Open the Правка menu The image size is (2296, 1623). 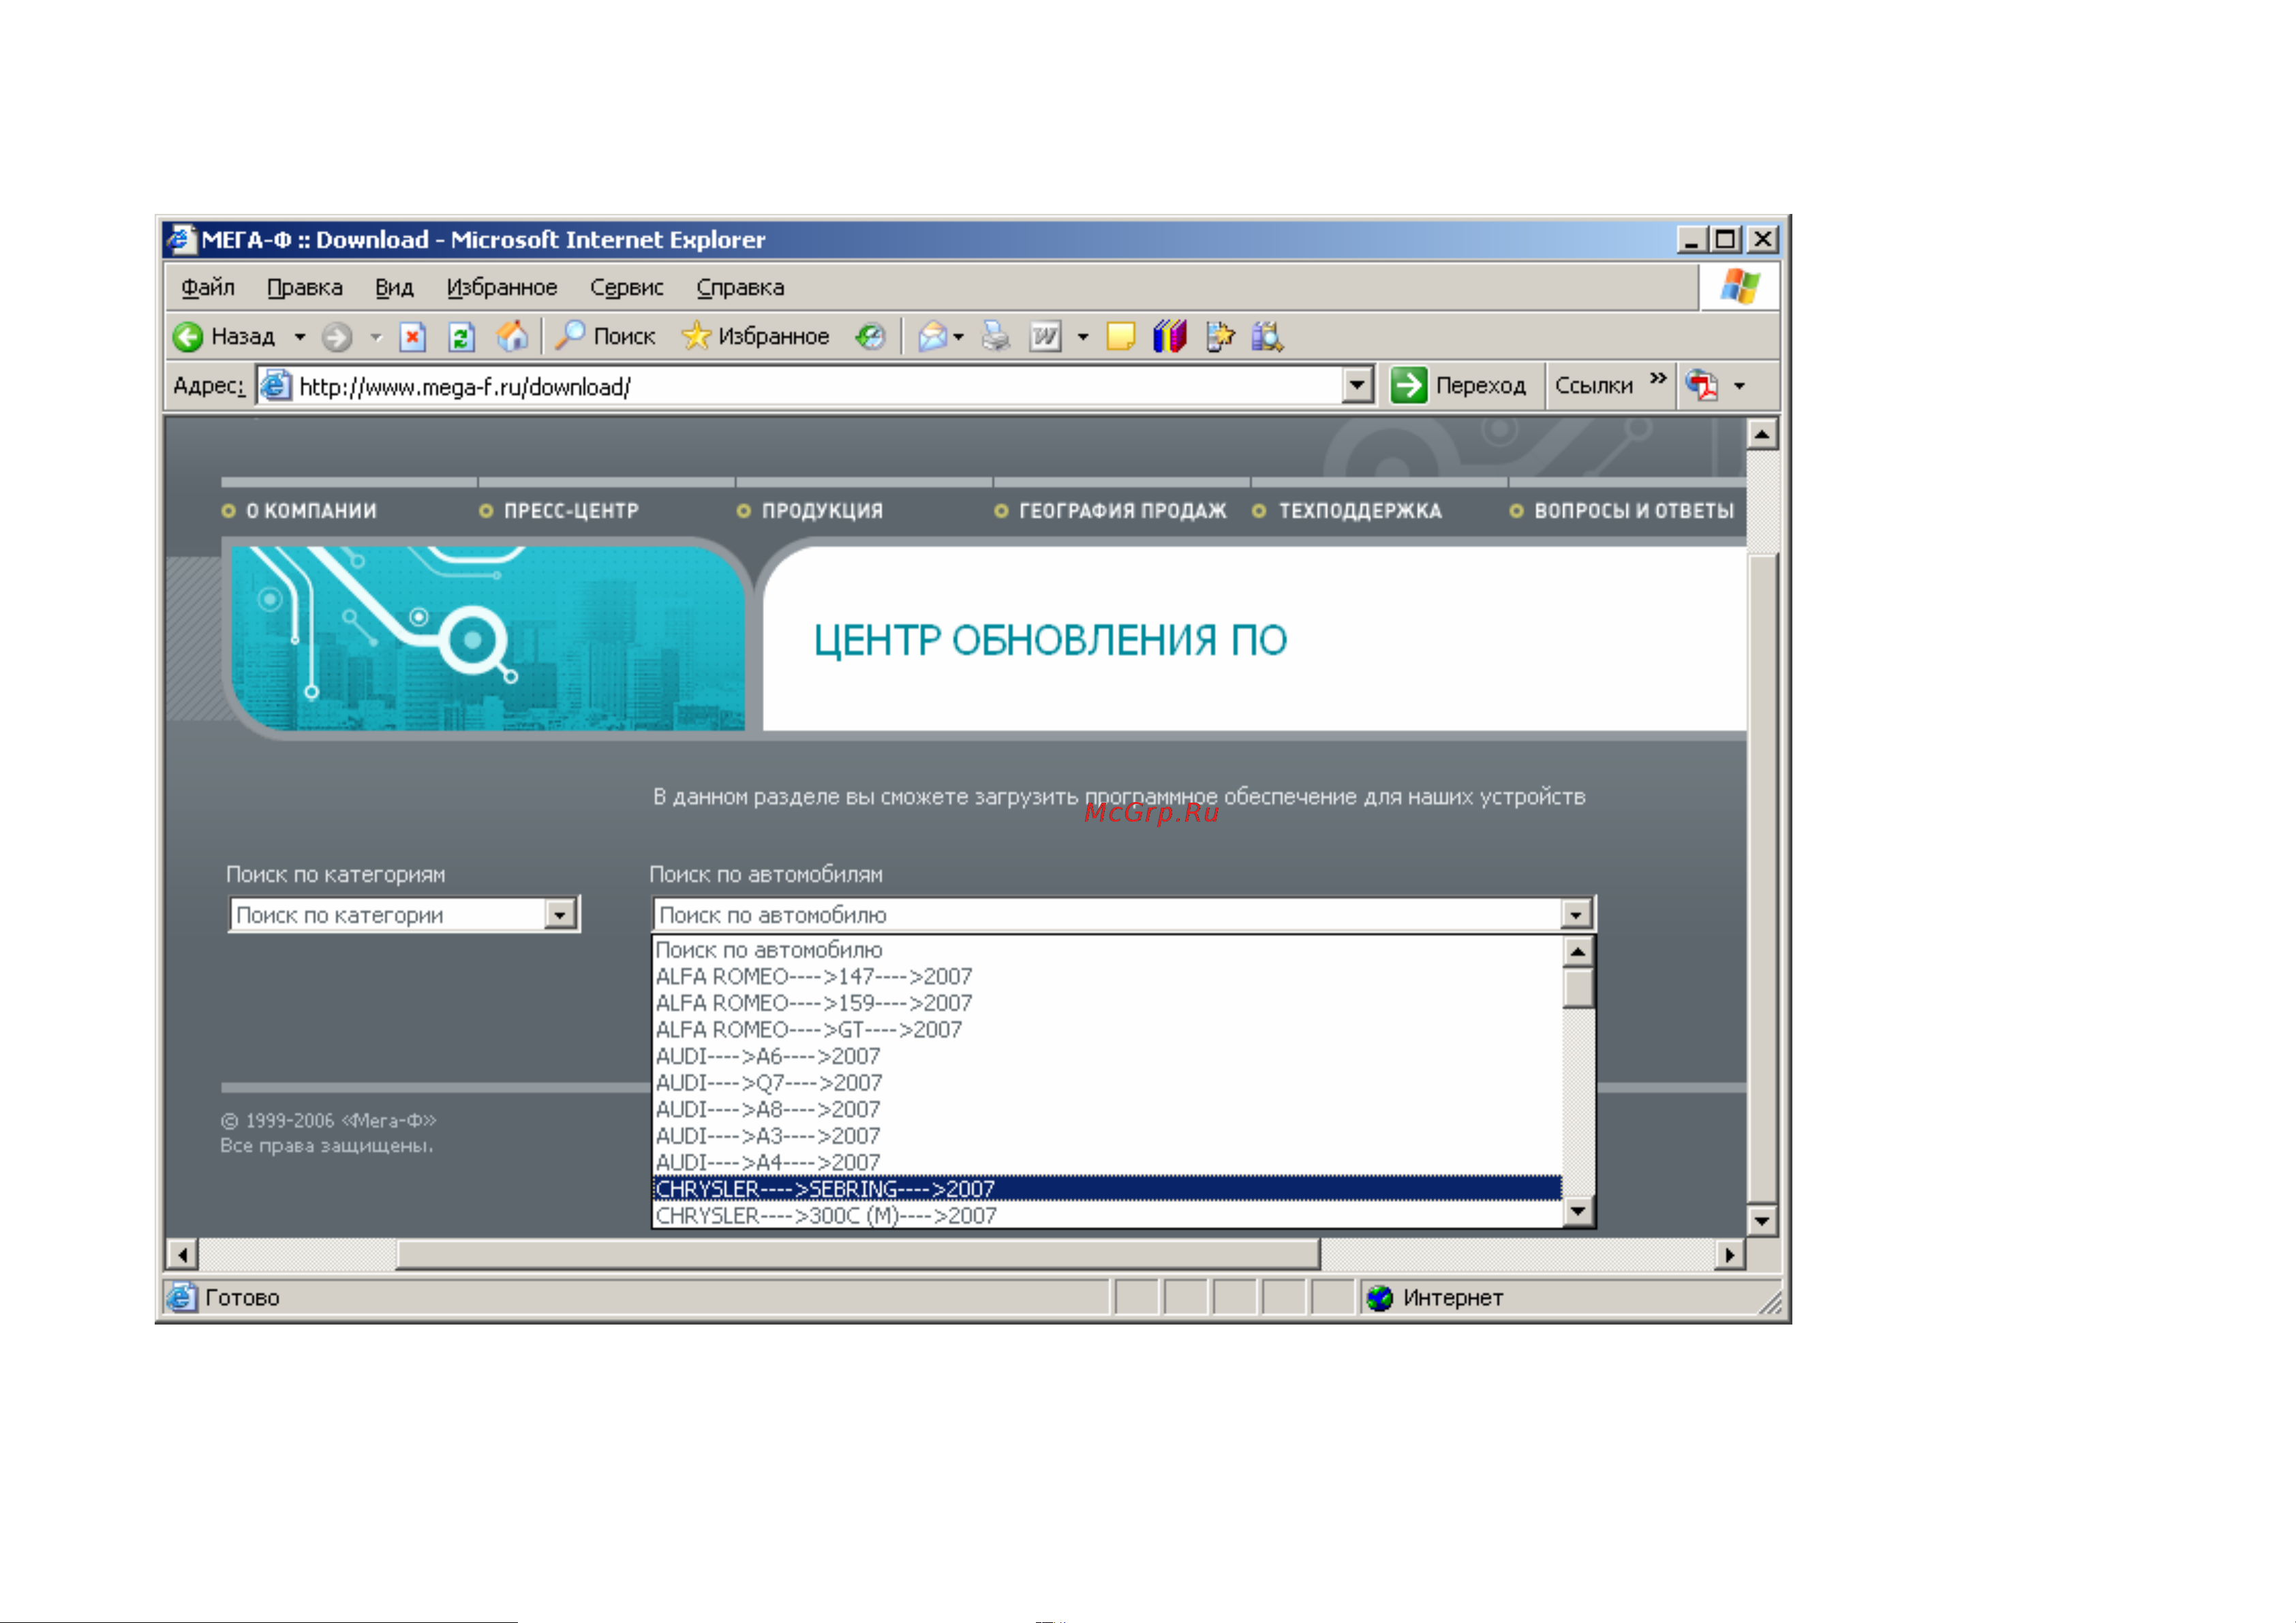click(x=305, y=288)
